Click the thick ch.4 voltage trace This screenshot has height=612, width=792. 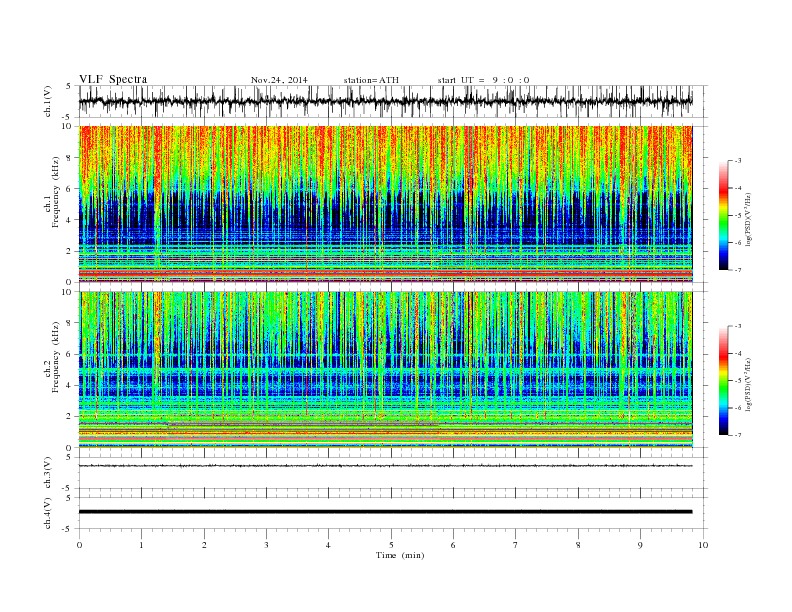coord(385,512)
